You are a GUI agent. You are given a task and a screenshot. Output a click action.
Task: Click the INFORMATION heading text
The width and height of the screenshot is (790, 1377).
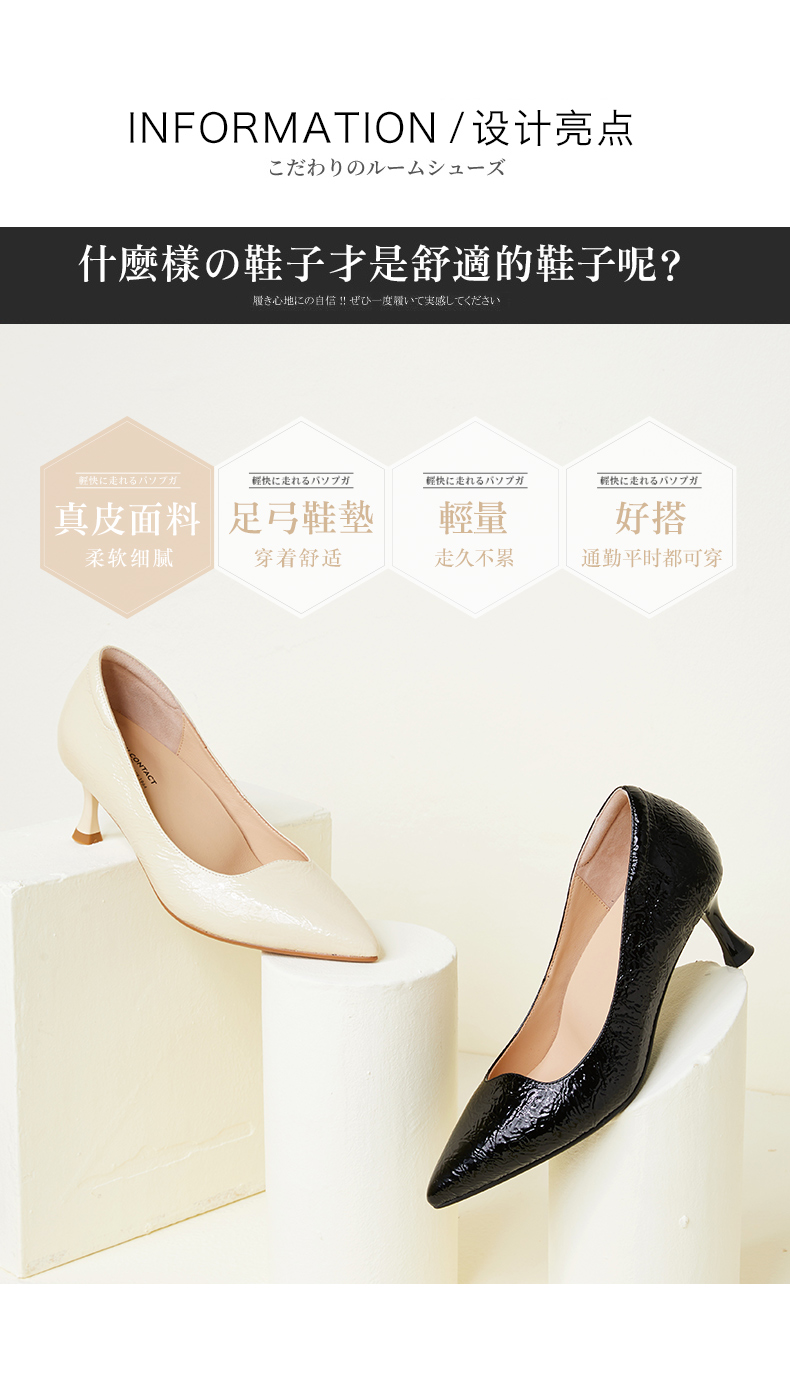point(282,130)
